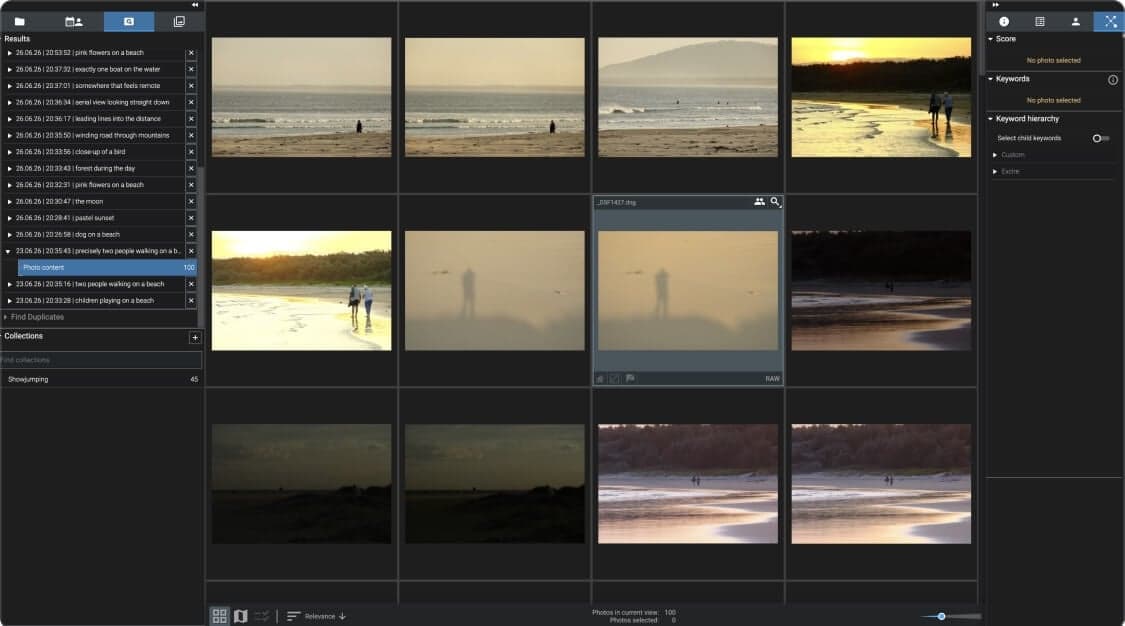
Task: Collapse the left panel with double arrows
Action: pos(195,4)
